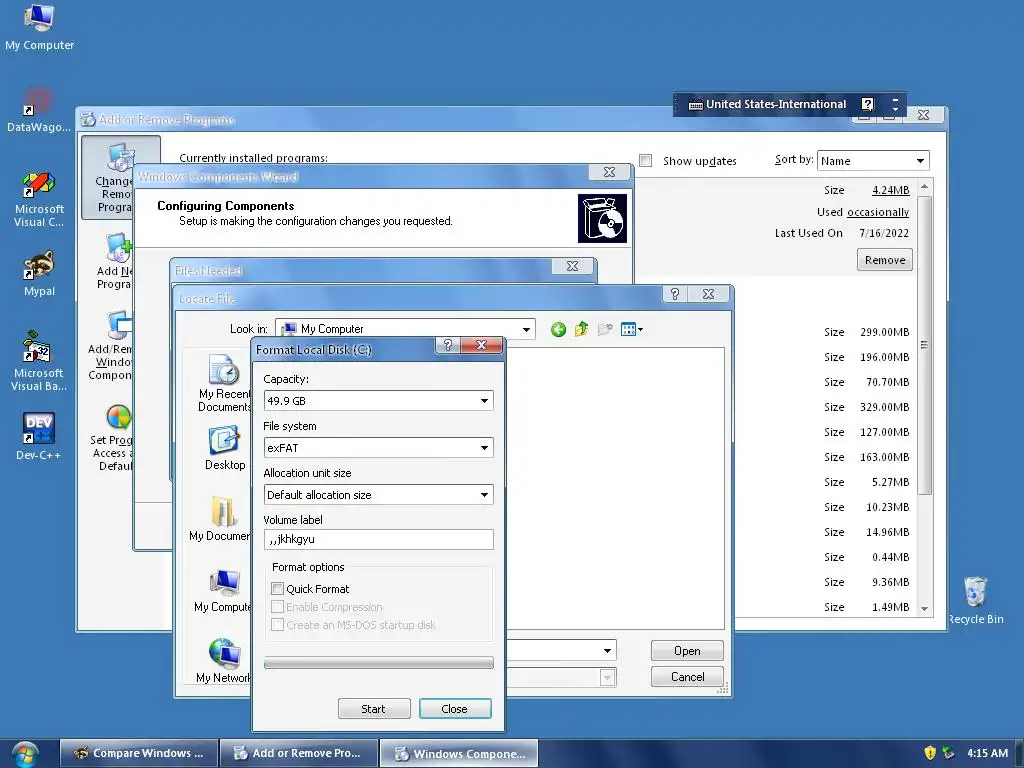Open the View Menu icon in Locate File
This screenshot has height=768, width=1024.
[x=631, y=329]
